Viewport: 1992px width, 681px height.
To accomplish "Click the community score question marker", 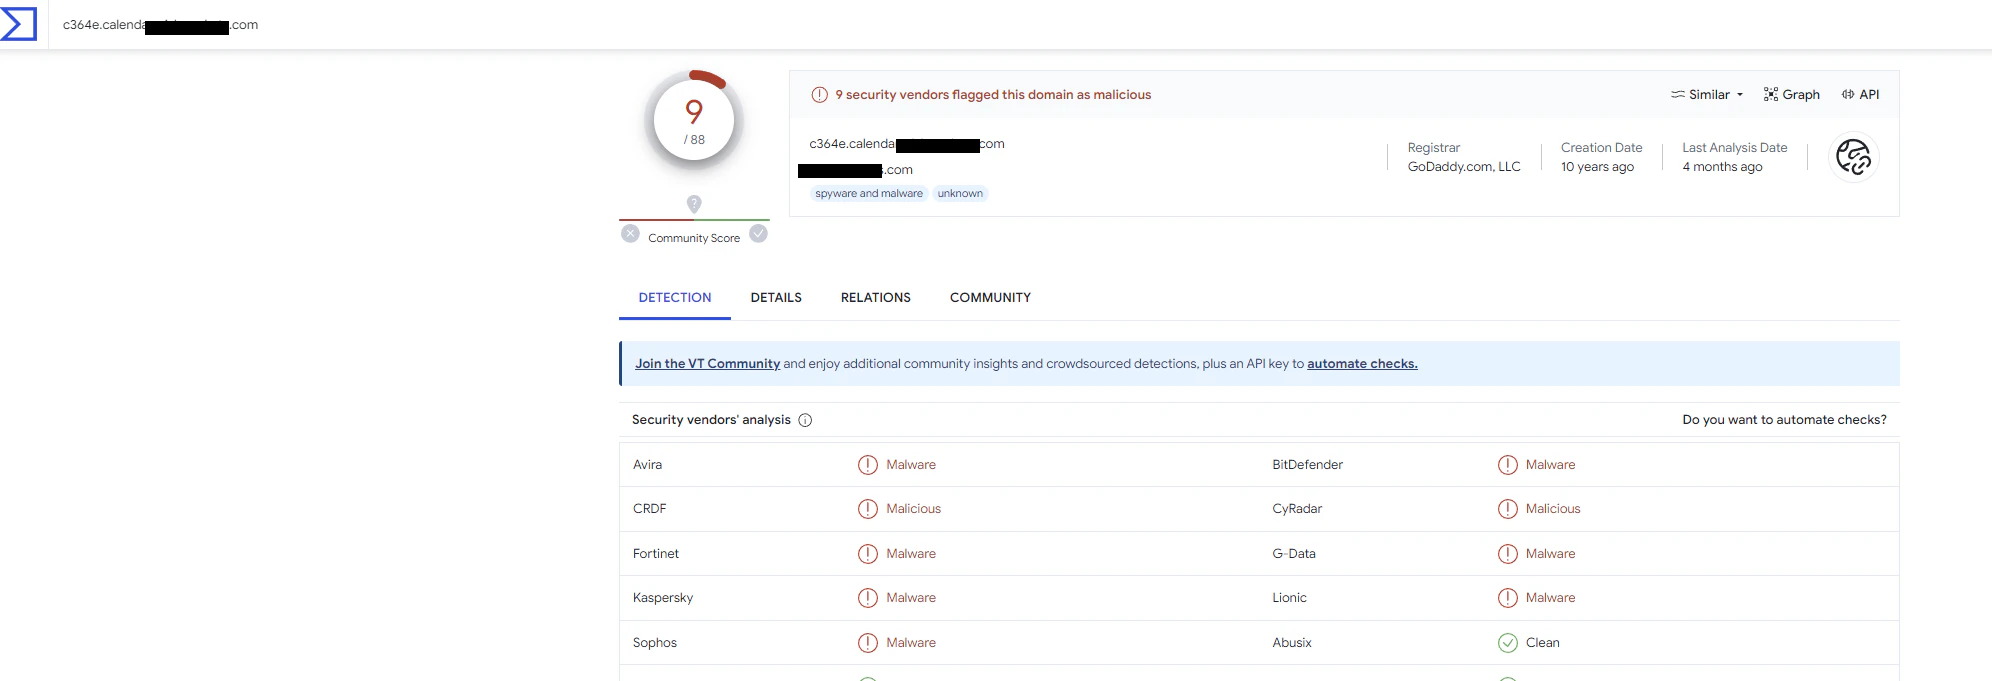I will click(x=694, y=204).
